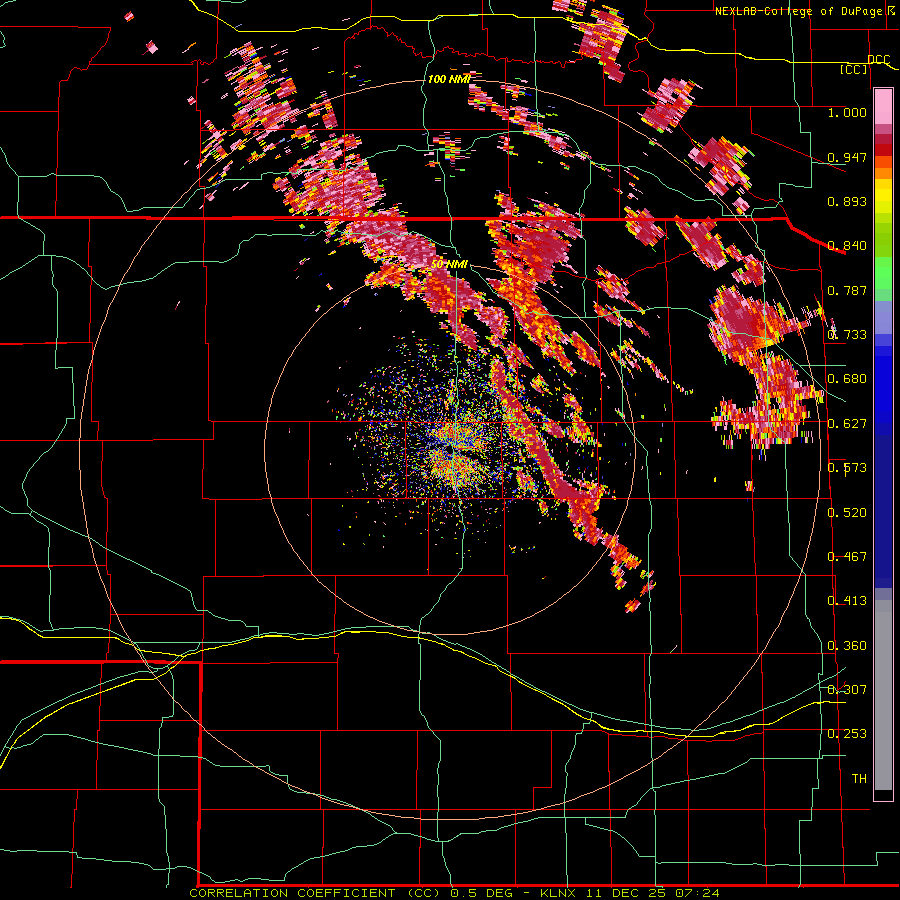Select the 0.787 color scale value
Viewport: 900px width, 900px height.
click(x=847, y=290)
